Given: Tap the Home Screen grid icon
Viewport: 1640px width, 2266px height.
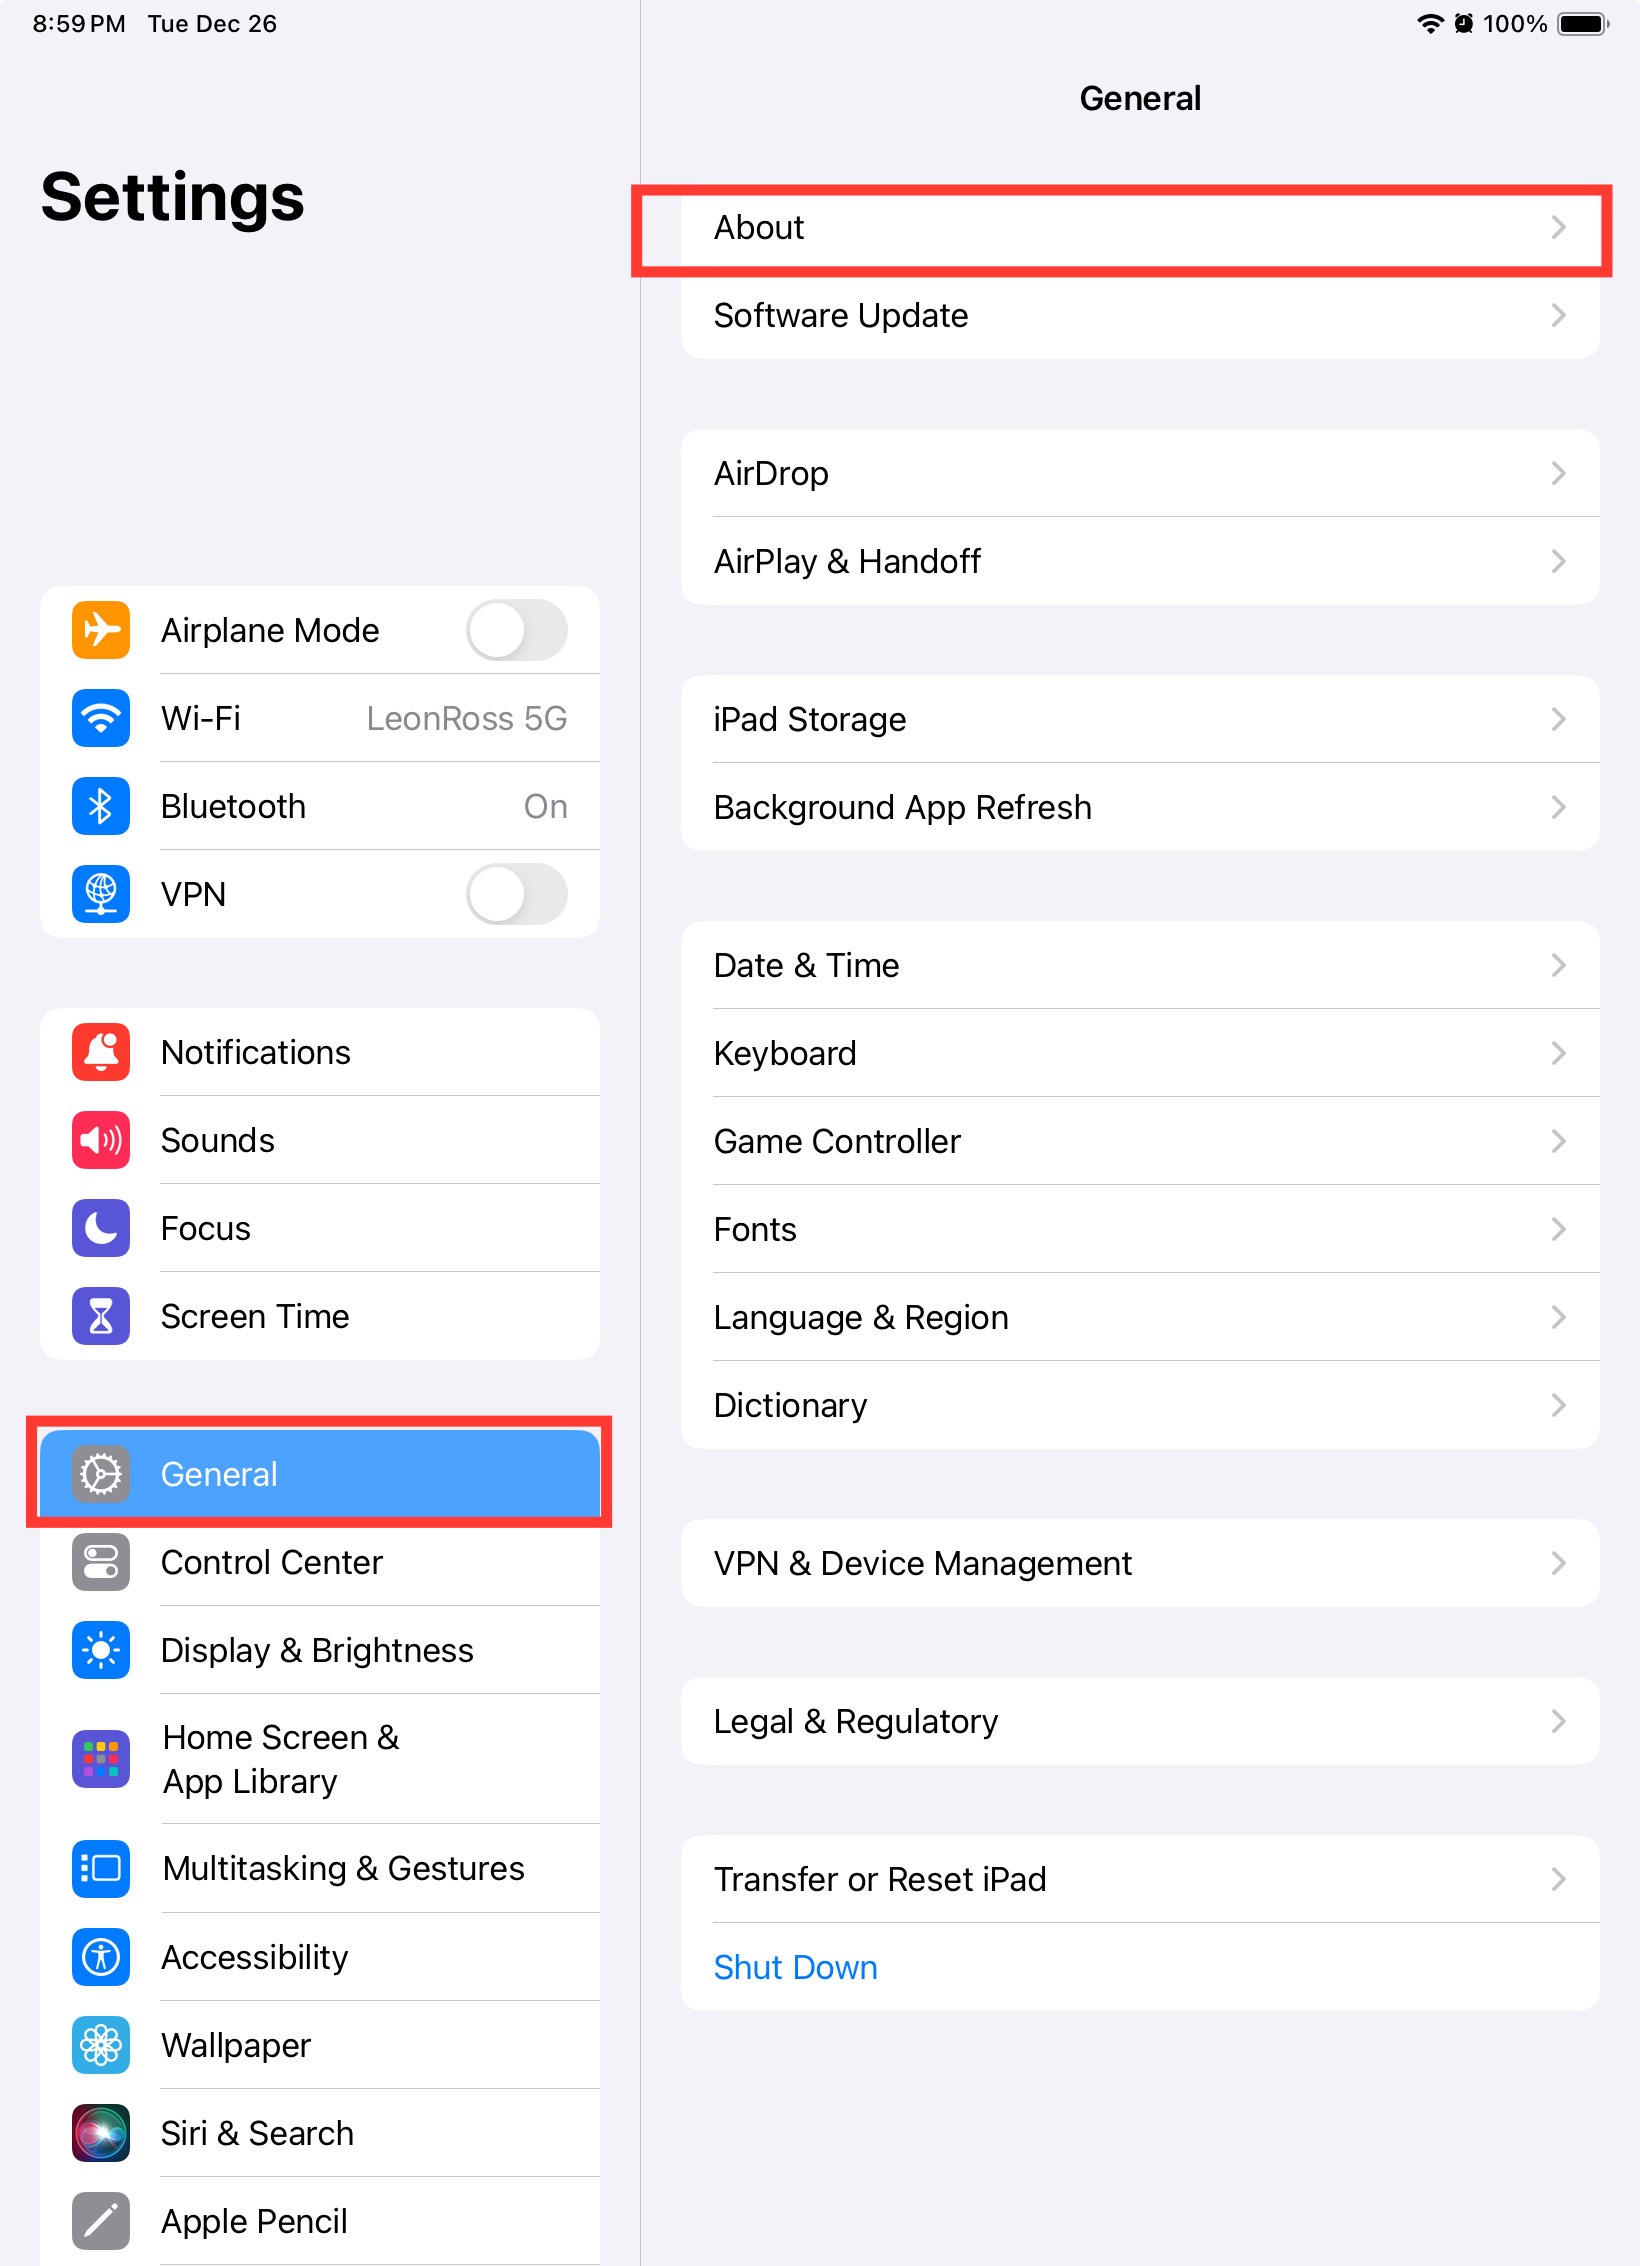Looking at the screenshot, I should click(x=101, y=1759).
